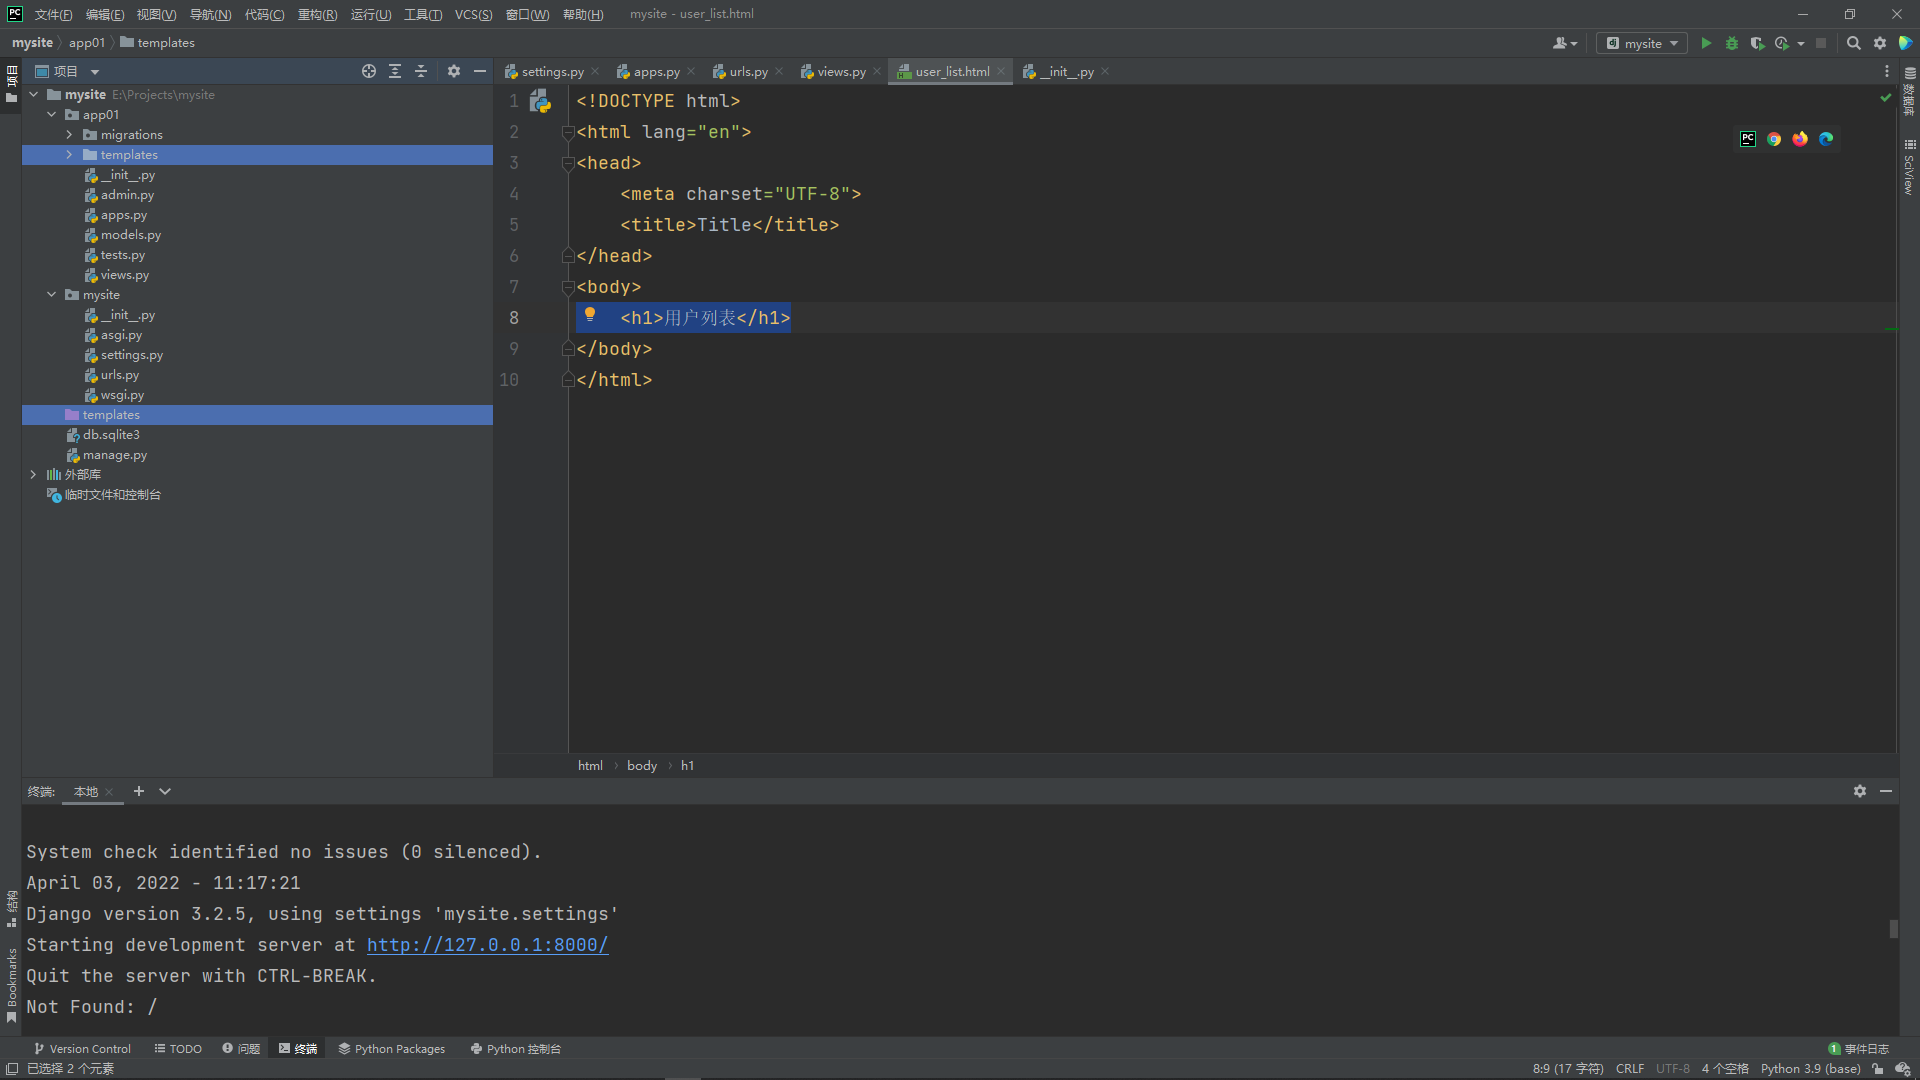The width and height of the screenshot is (1920, 1080).
Task: Click the yellow intention lightbulb on line 8
Action: pos(590,315)
